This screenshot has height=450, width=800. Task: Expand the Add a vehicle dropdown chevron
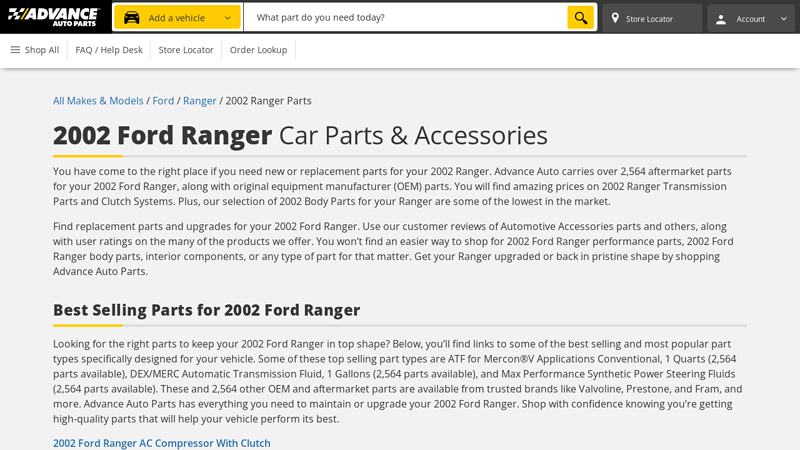click(228, 18)
